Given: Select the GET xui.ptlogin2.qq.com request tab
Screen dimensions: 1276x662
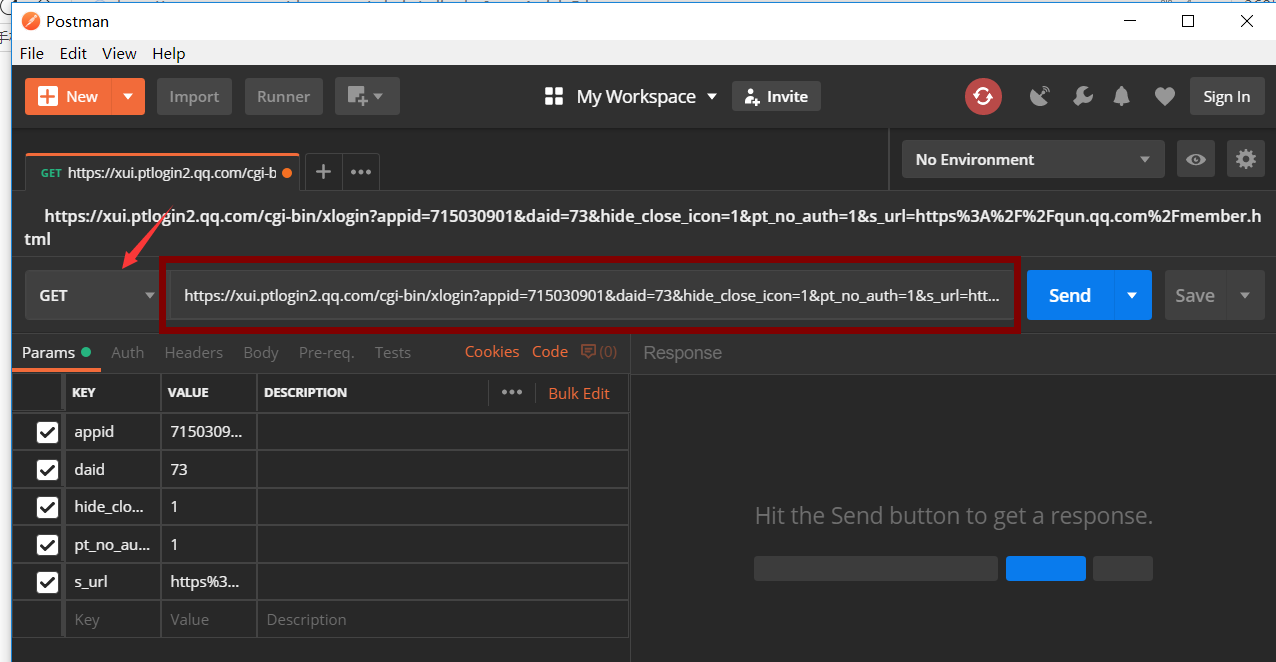Looking at the screenshot, I should (164, 172).
